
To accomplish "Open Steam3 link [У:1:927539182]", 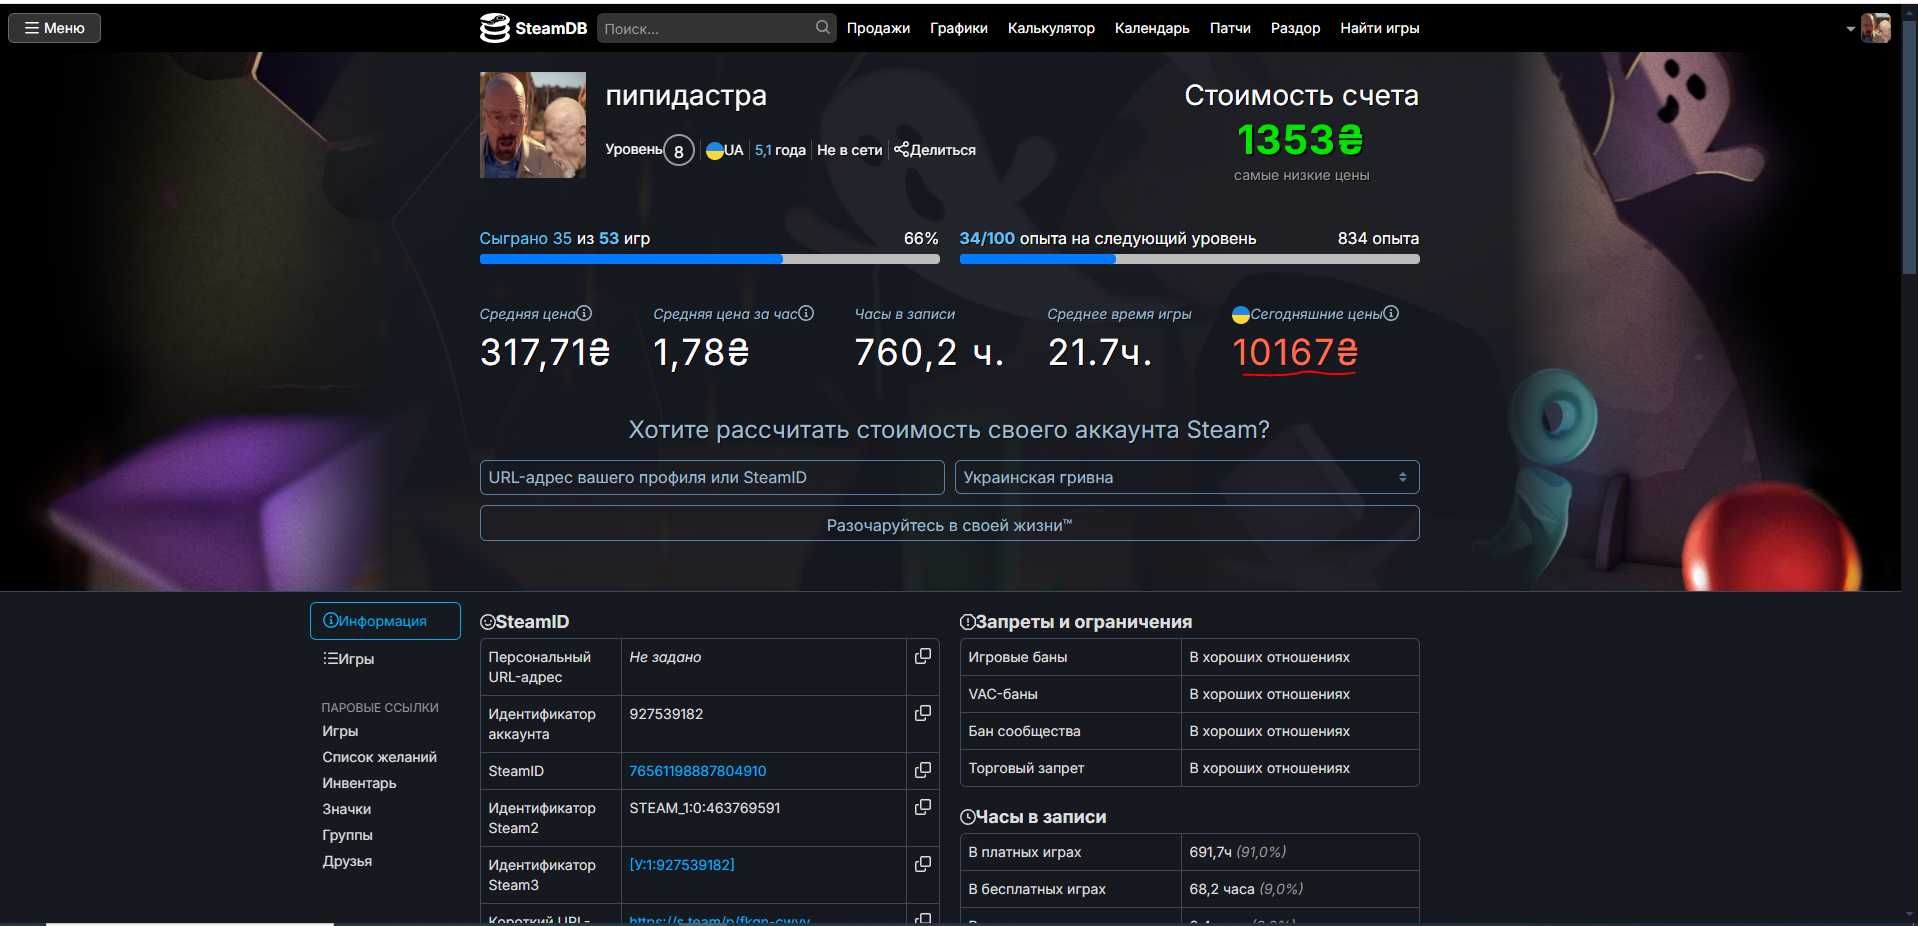I will (x=682, y=865).
